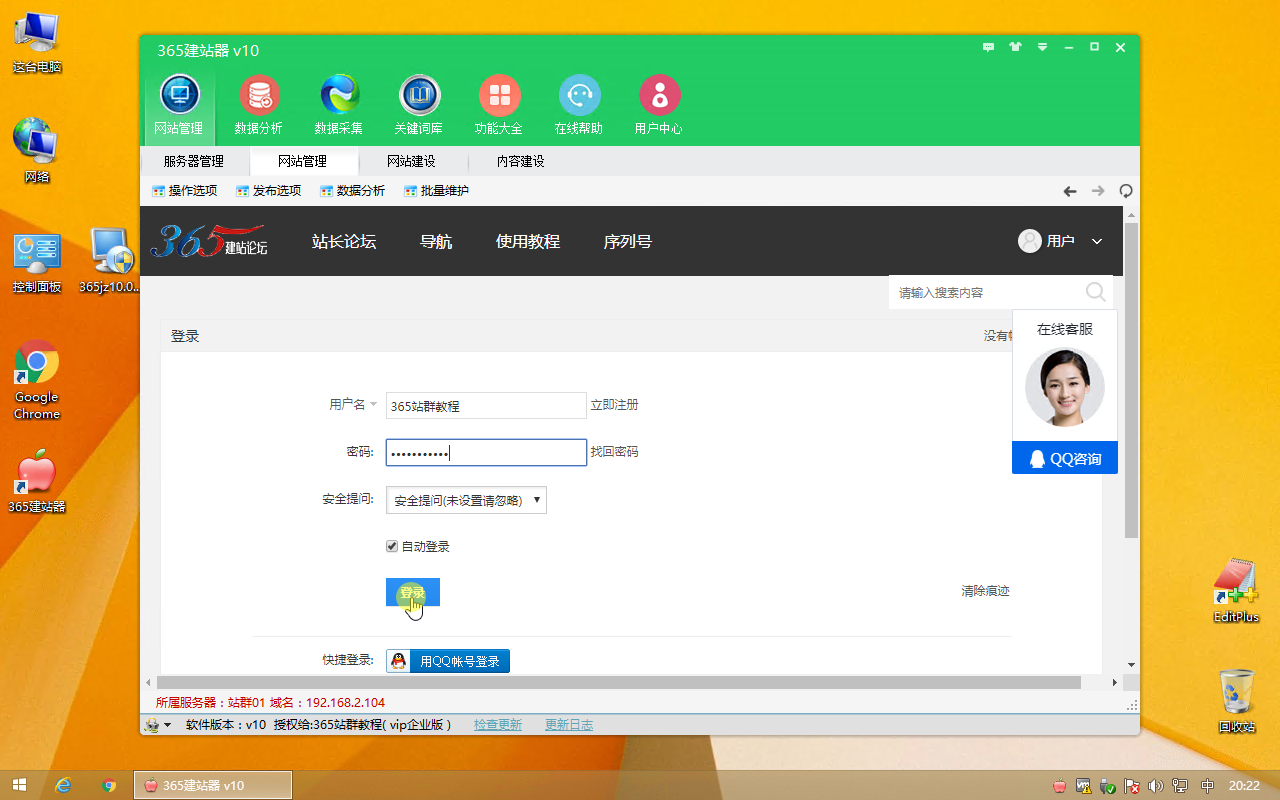Image resolution: width=1280 pixels, height=800 pixels.
Task: Open 发布选项 menu
Action: pyautogui.click(x=269, y=191)
